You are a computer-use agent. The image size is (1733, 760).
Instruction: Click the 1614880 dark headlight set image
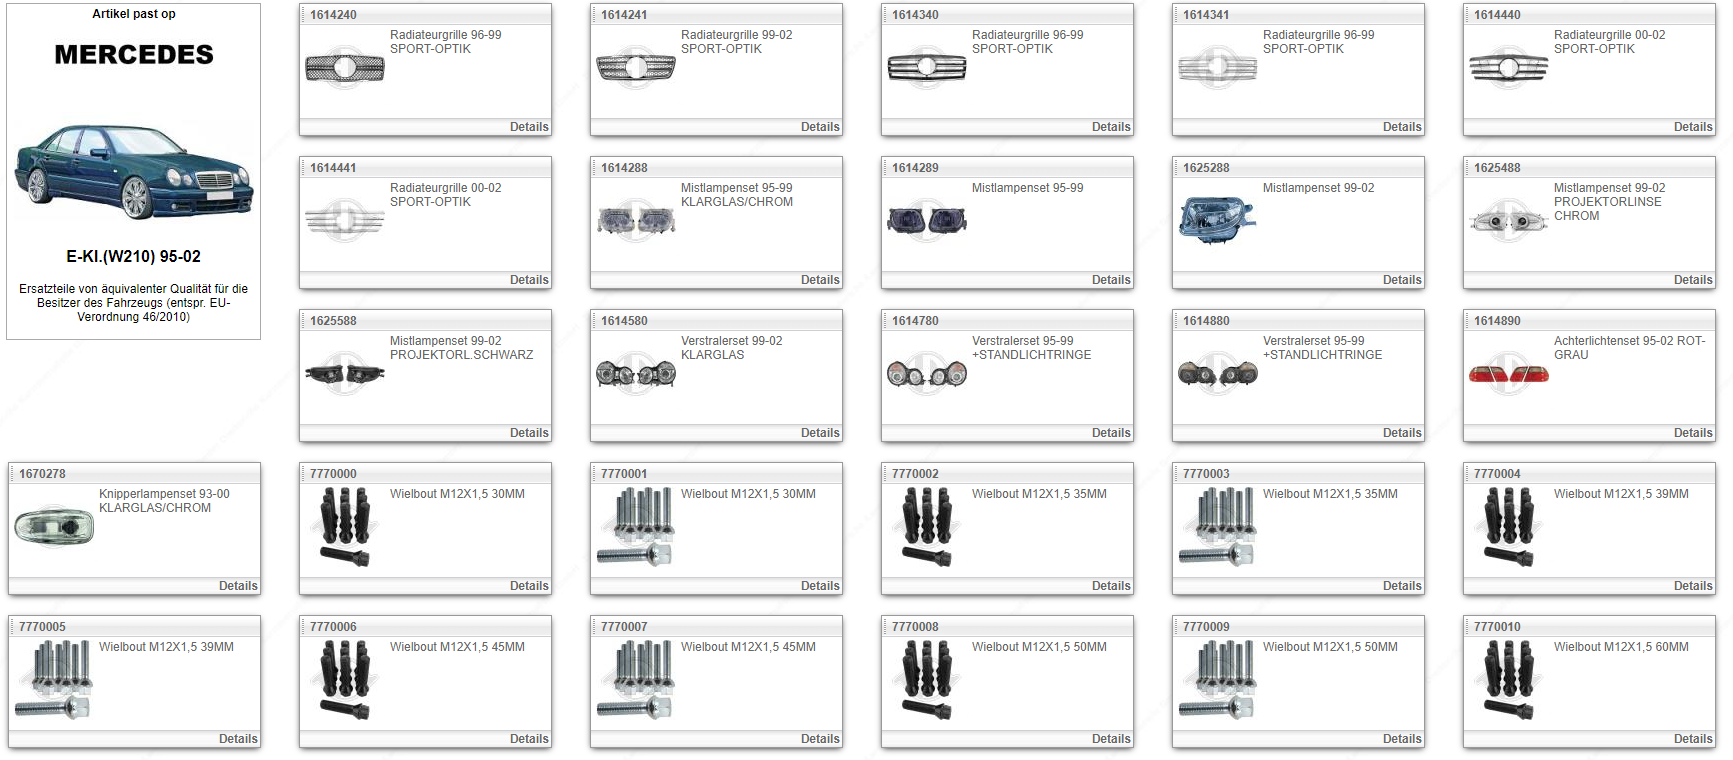pos(1218,374)
